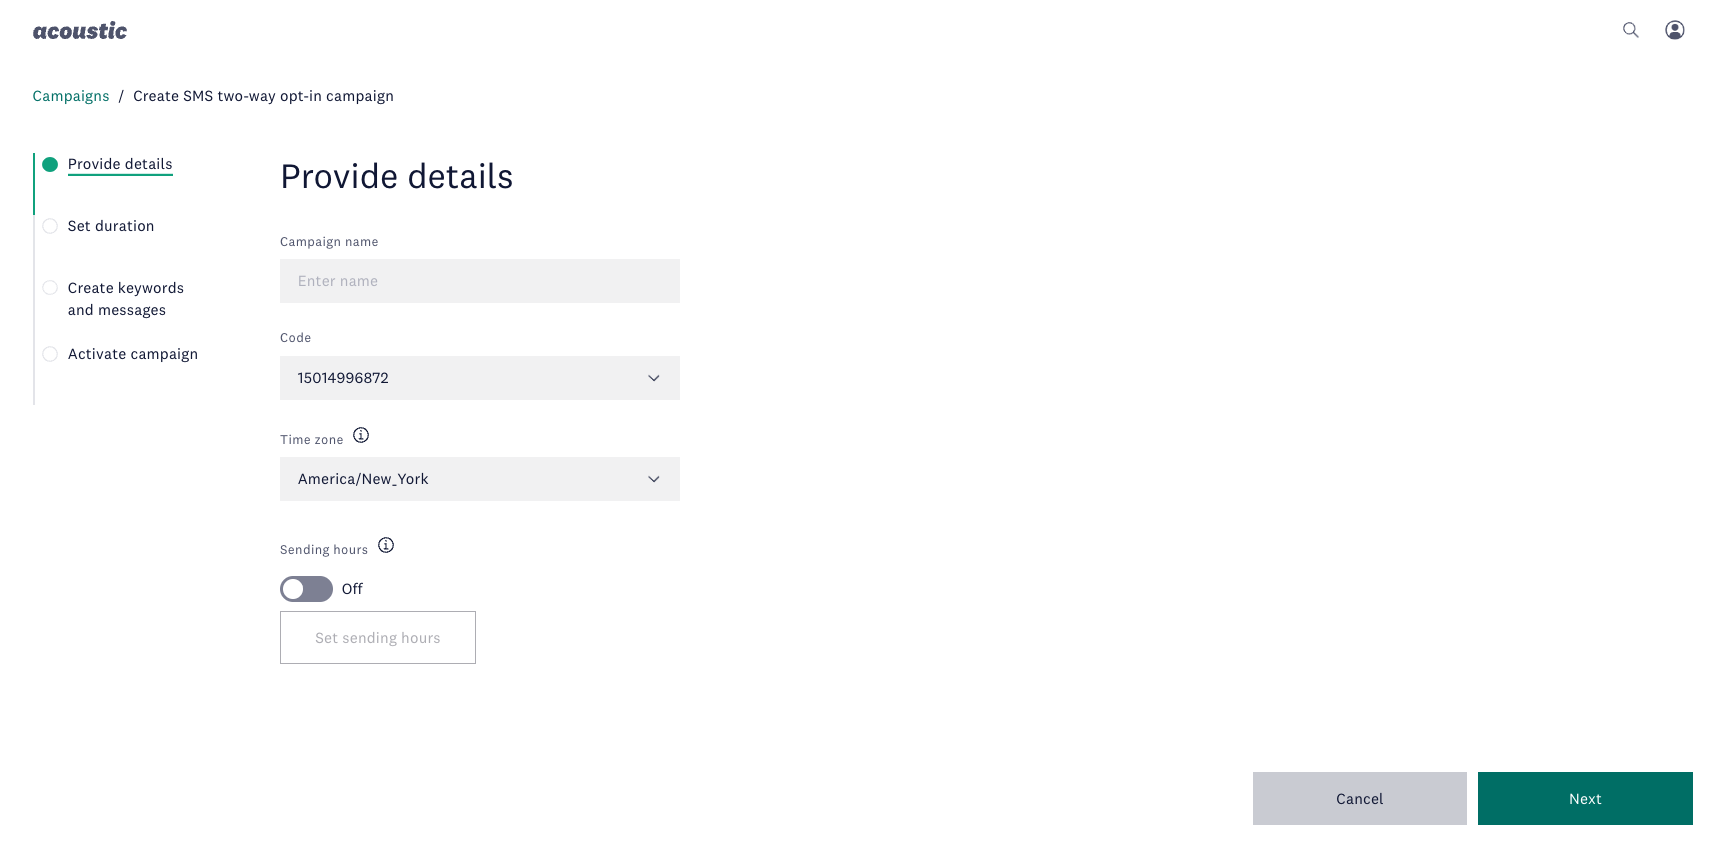Toggle the Sending hours switch on
1715x850 pixels.
306,589
